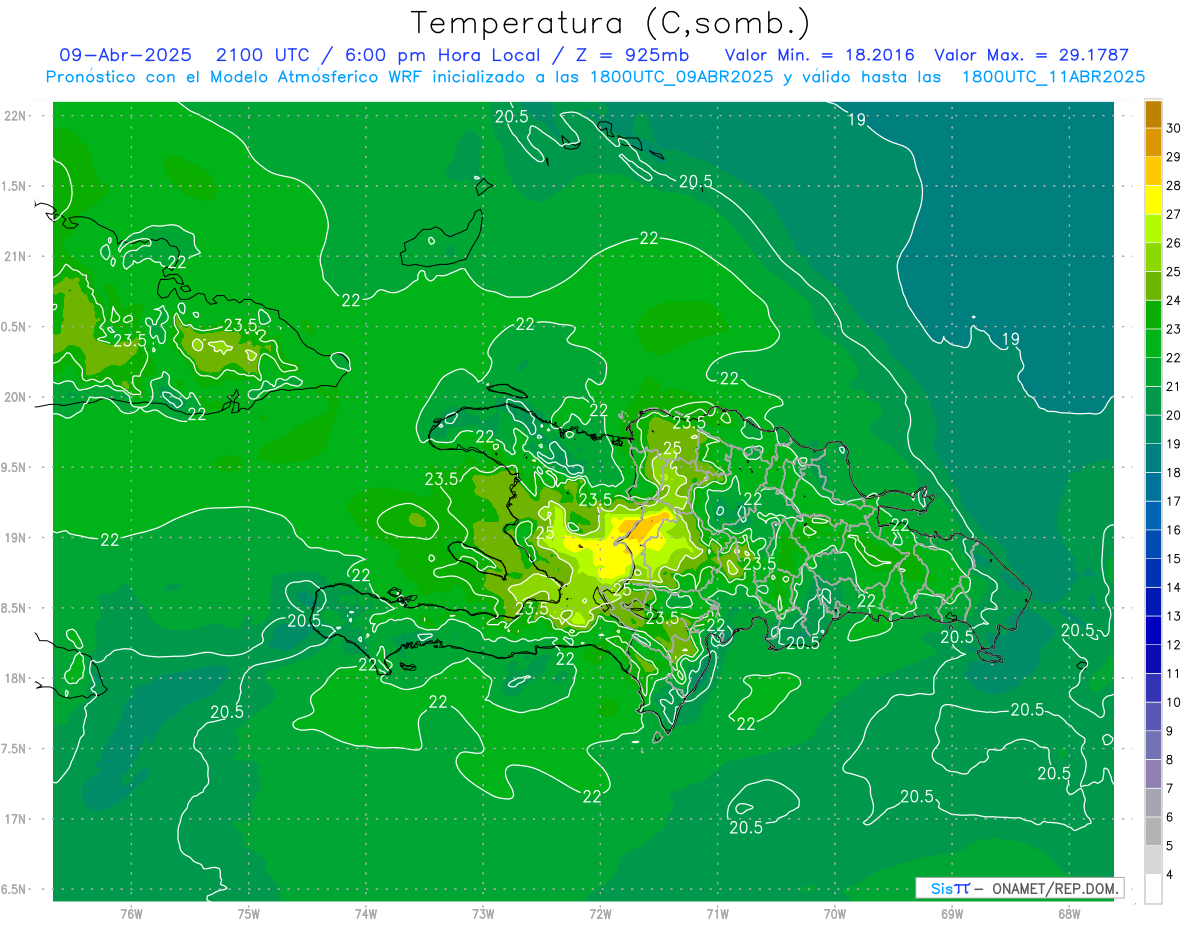Click the '71W' longitude axis label

click(x=717, y=913)
